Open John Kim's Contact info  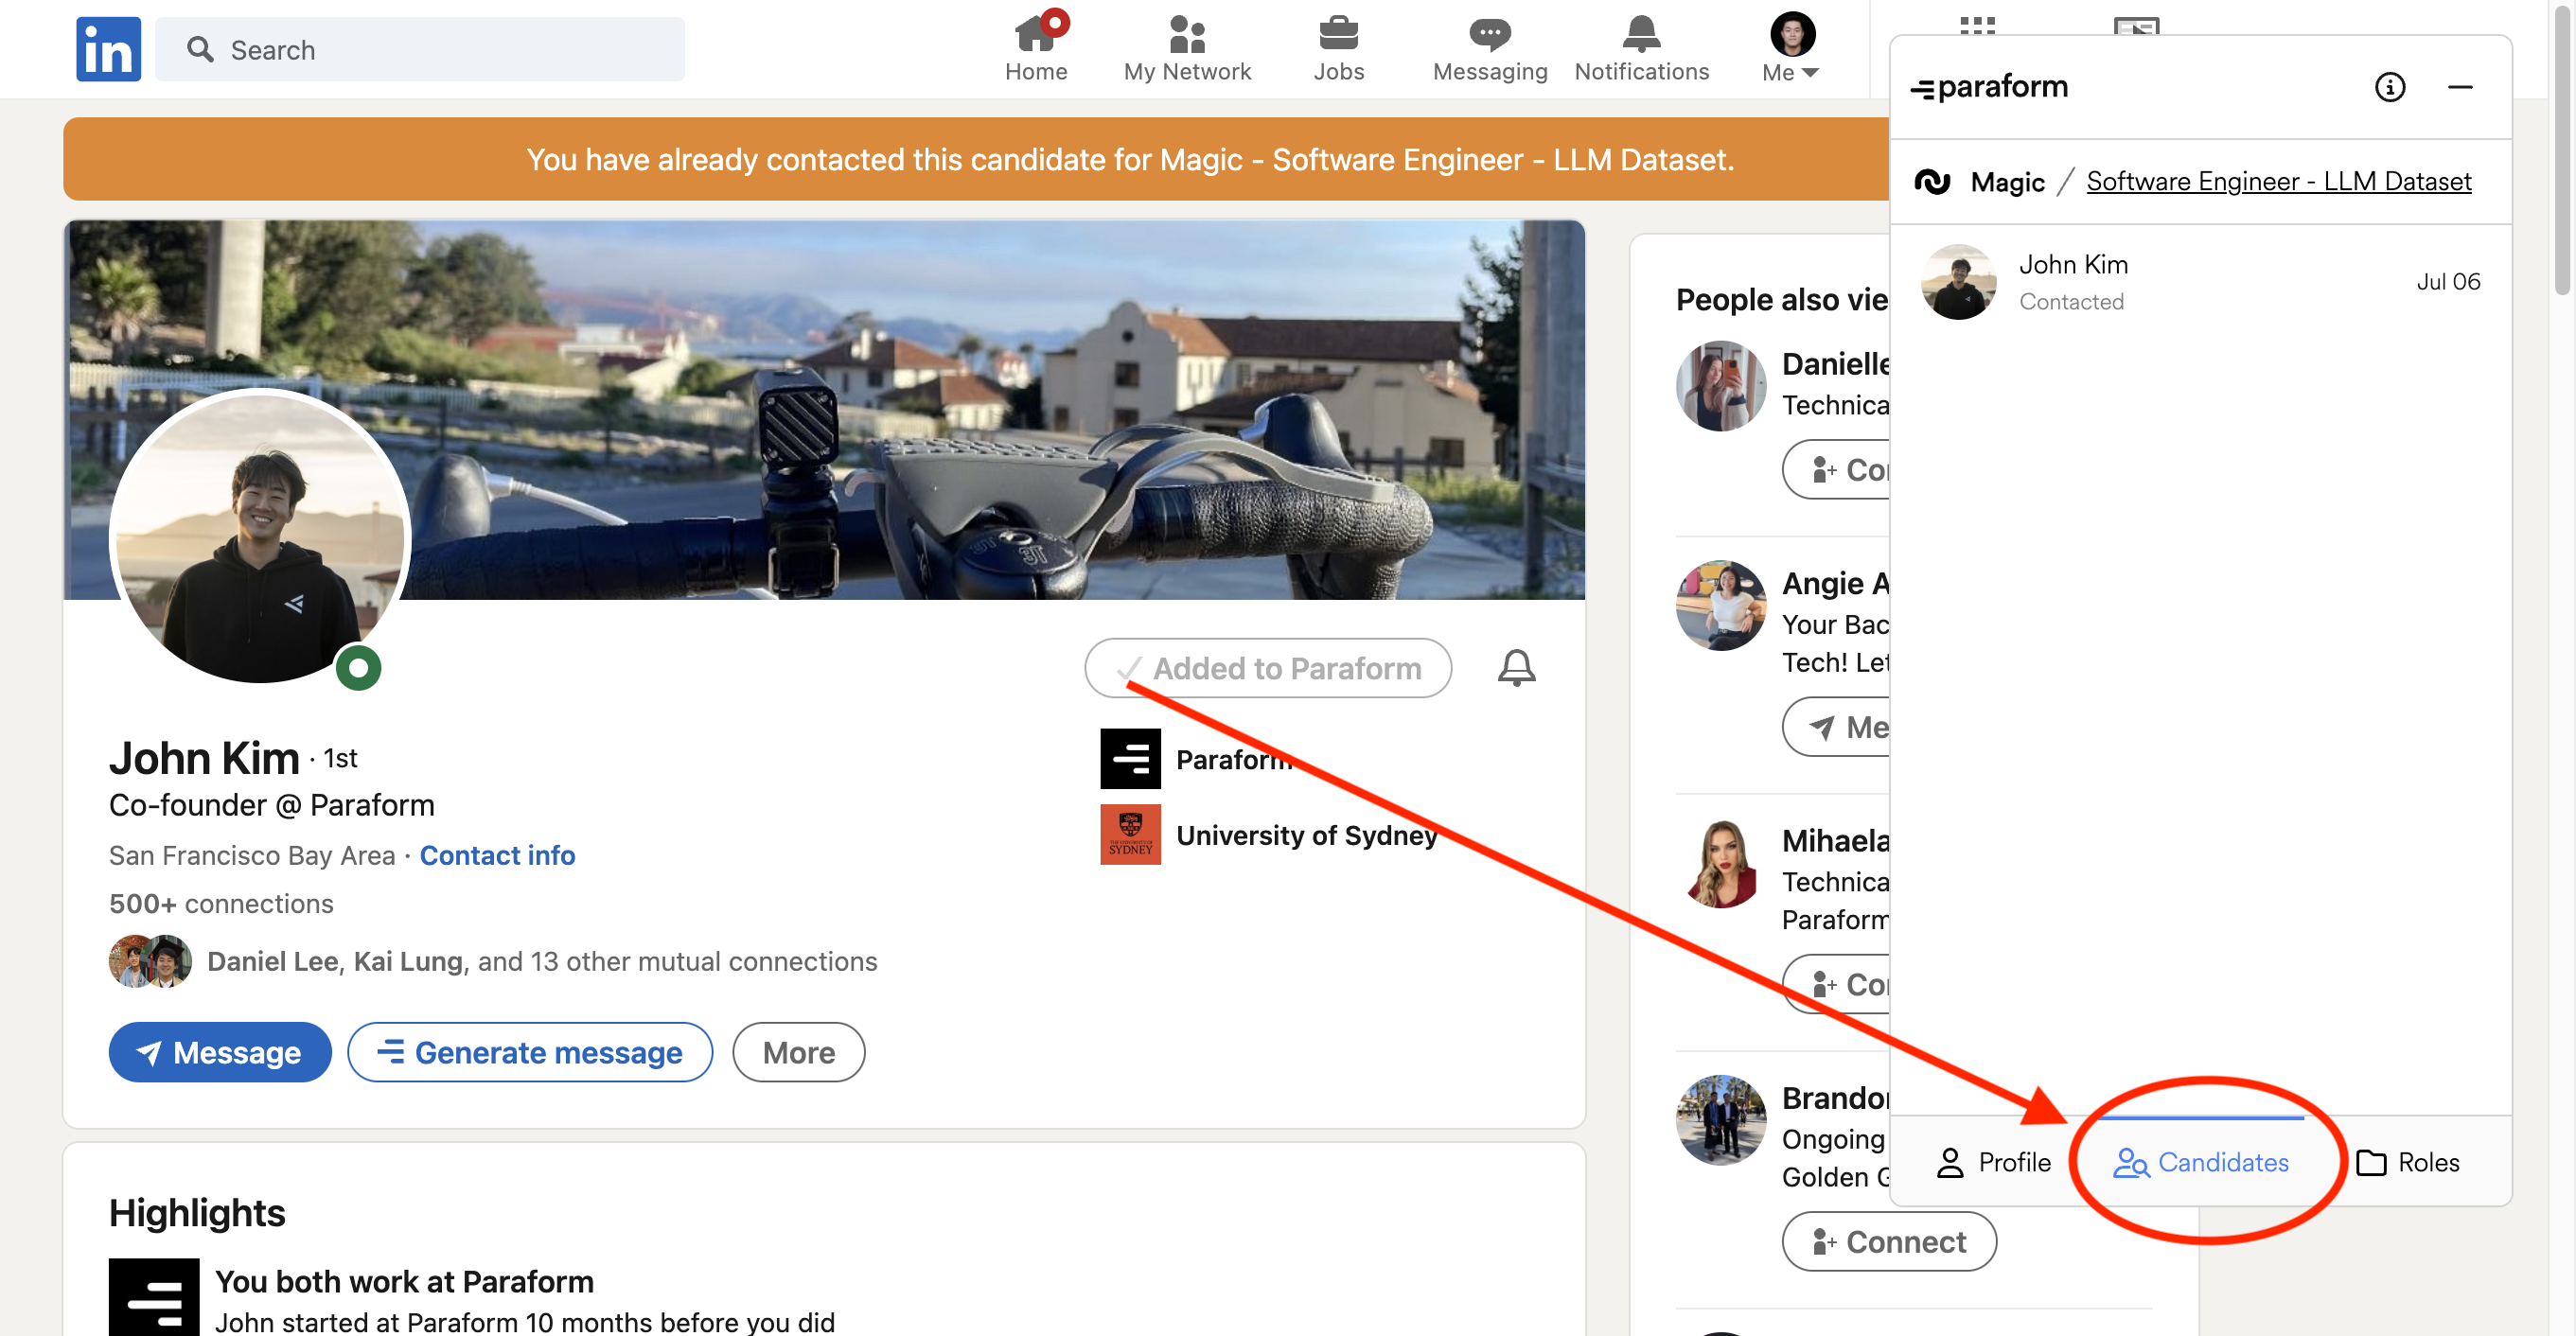point(497,855)
